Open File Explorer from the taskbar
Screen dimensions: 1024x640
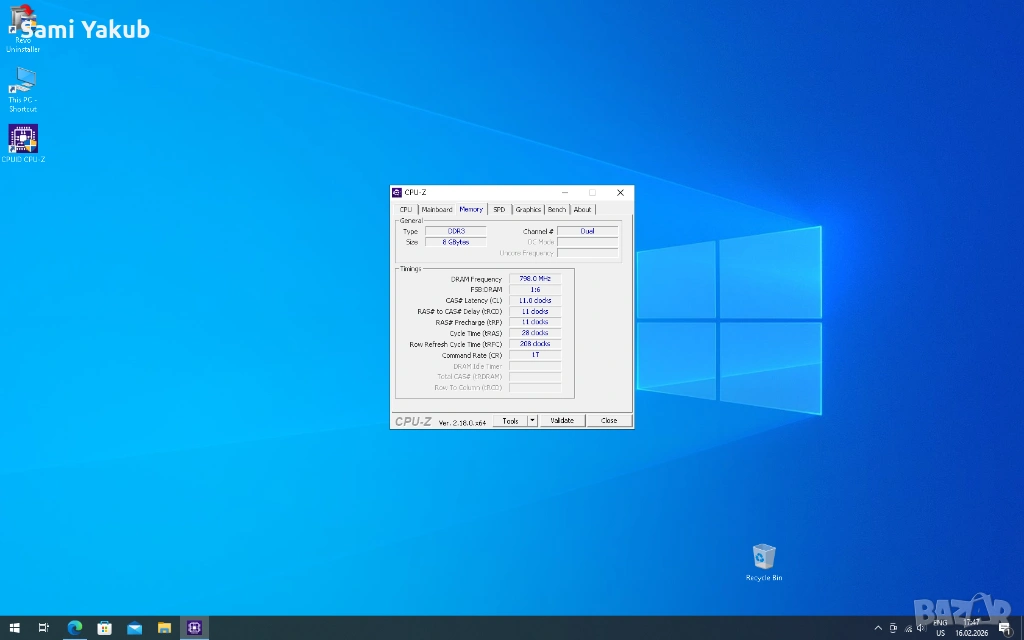coord(164,628)
